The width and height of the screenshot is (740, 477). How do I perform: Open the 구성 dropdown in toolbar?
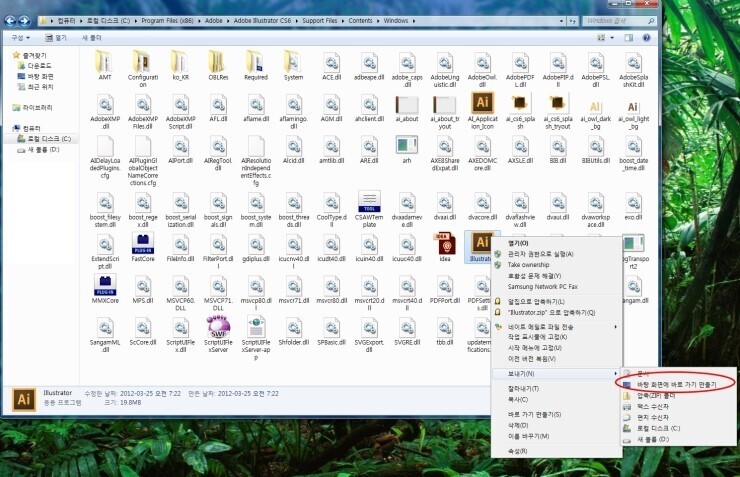click(x=19, y=37)
